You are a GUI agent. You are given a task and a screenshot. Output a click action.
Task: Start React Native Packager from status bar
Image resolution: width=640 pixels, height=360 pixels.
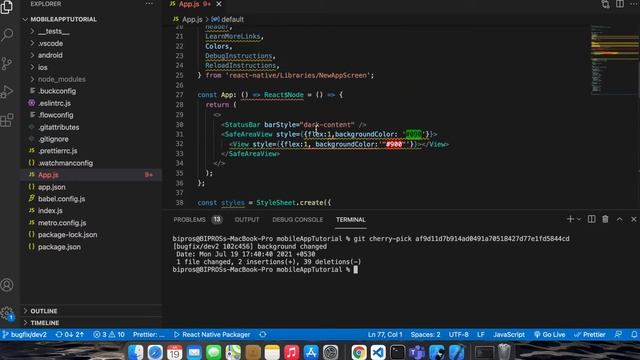point(212,335)
